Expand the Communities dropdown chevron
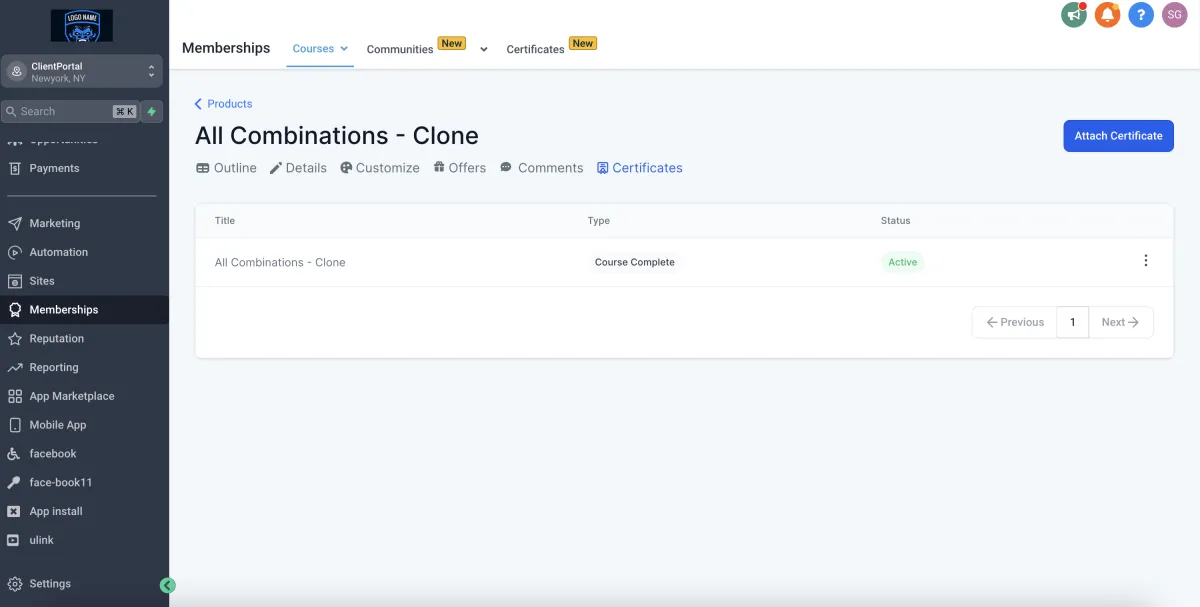 click(x=484, y=49)
